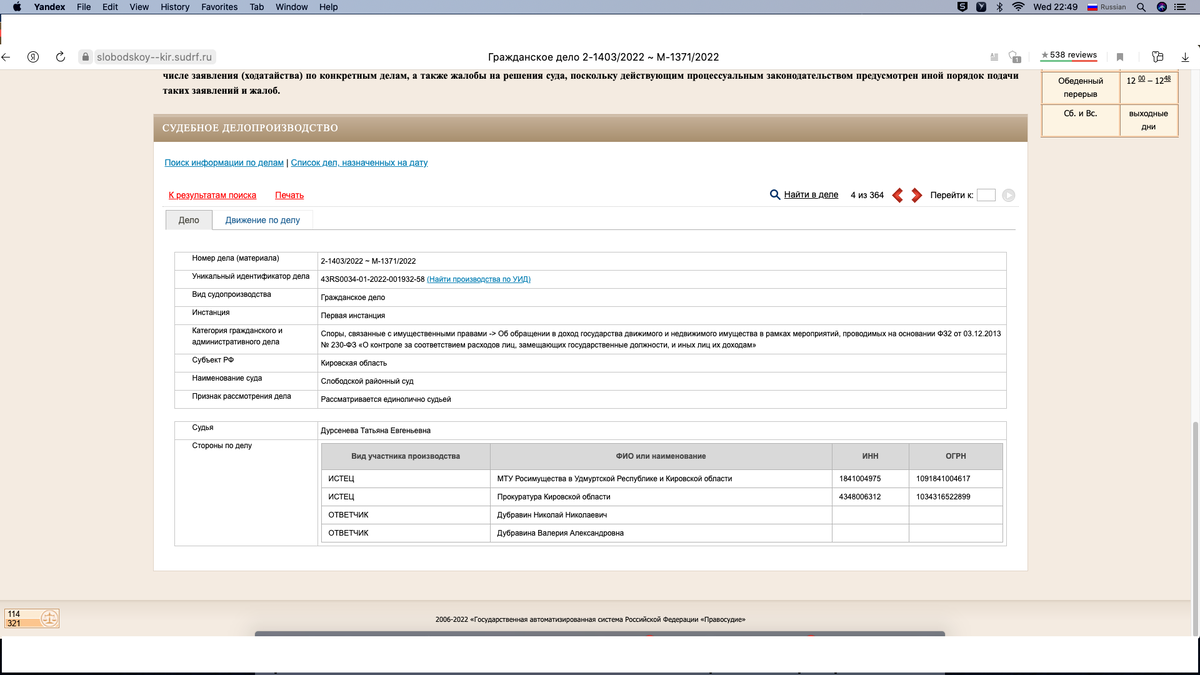Click the padlock site security icon
1200x675 pixels.
click(86, 57)
